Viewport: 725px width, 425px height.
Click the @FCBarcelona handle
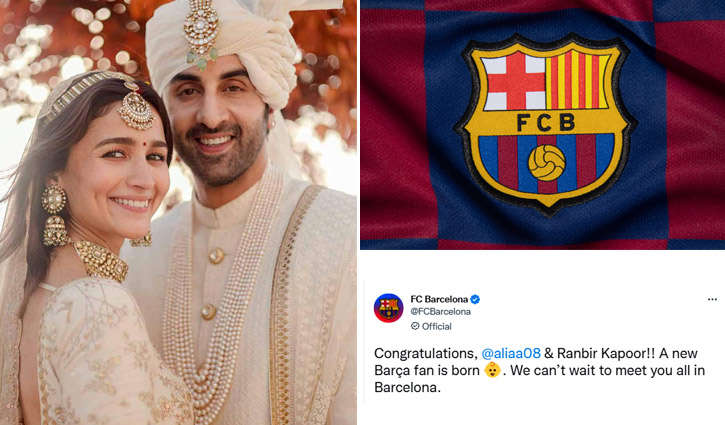click(441, 312)
